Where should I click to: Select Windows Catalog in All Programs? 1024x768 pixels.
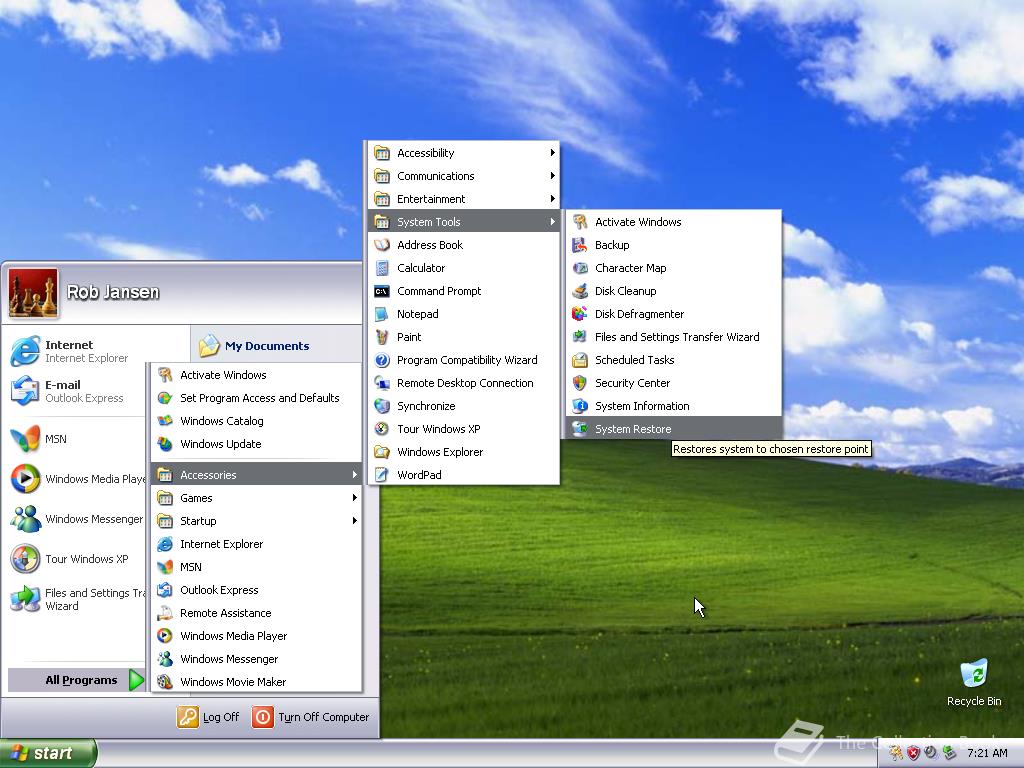pos(256,421)
